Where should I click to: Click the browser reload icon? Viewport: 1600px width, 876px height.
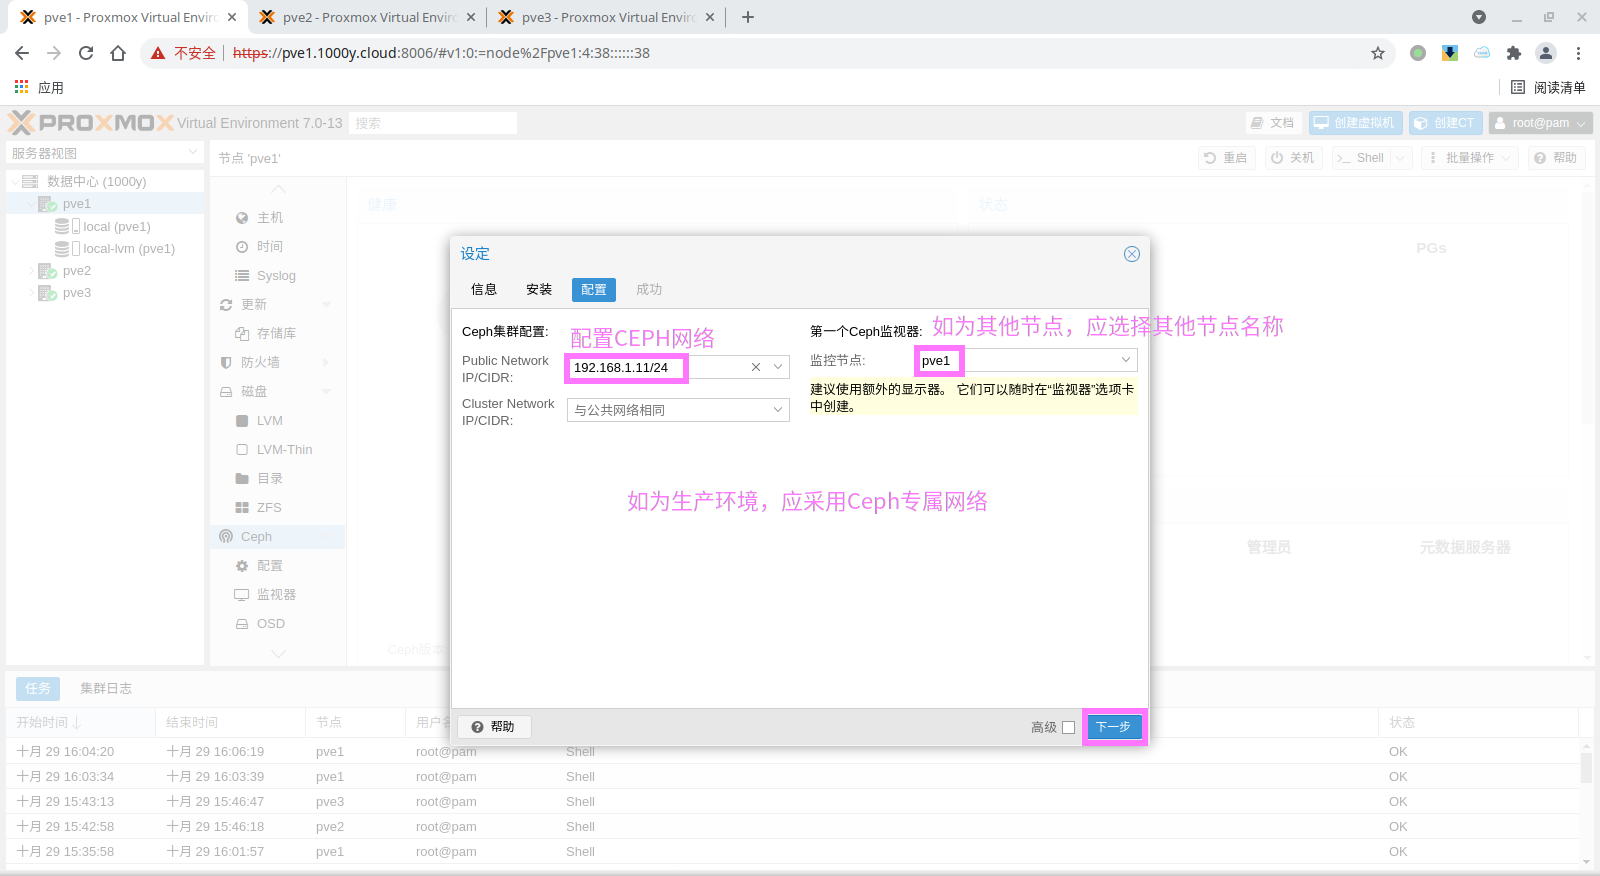86,53
